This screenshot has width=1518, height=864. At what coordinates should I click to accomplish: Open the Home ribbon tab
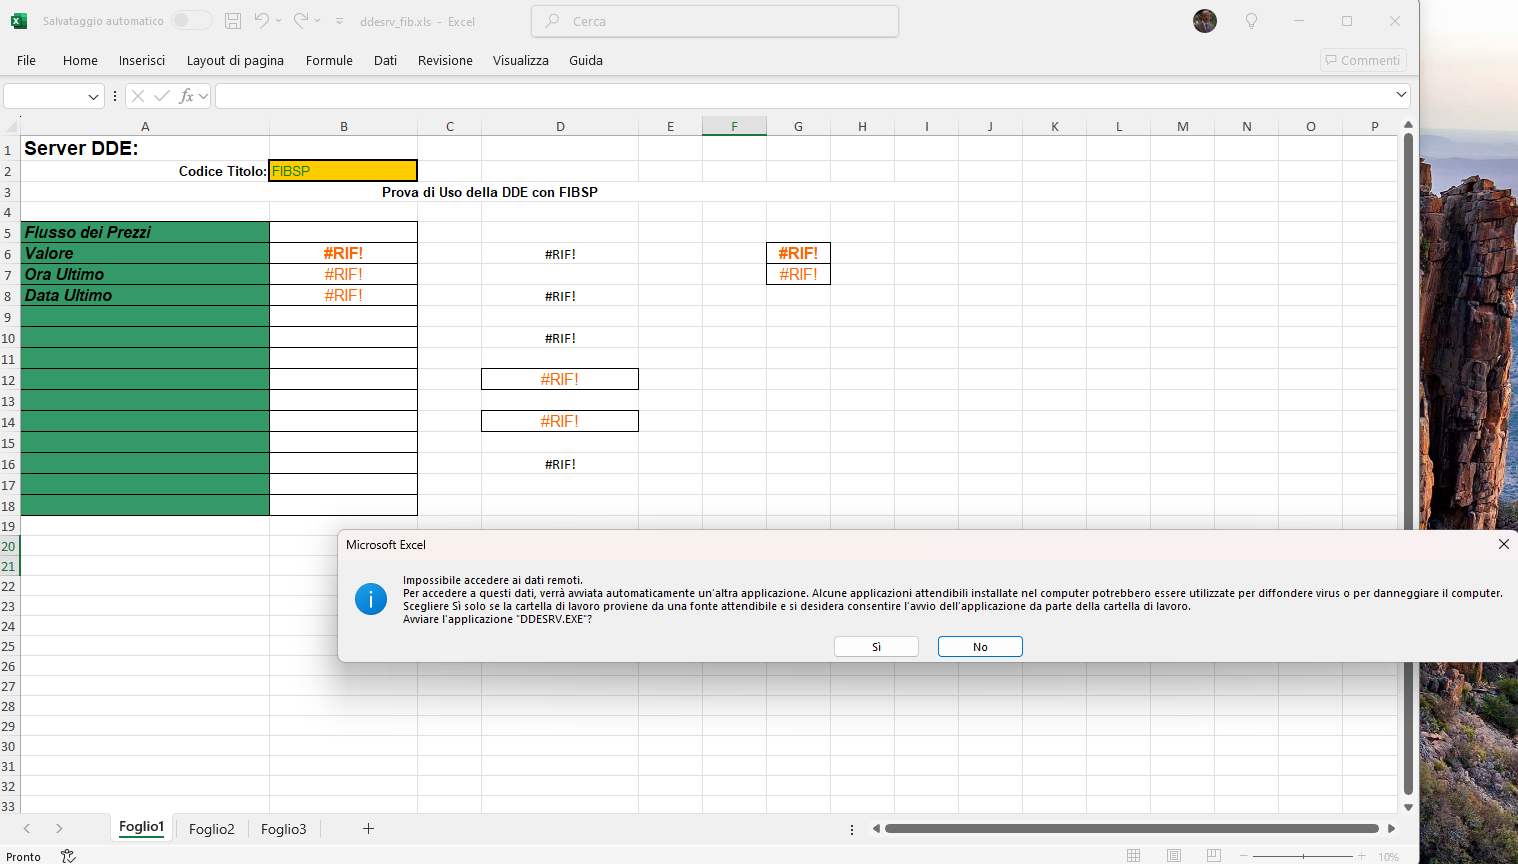(80, 60)
